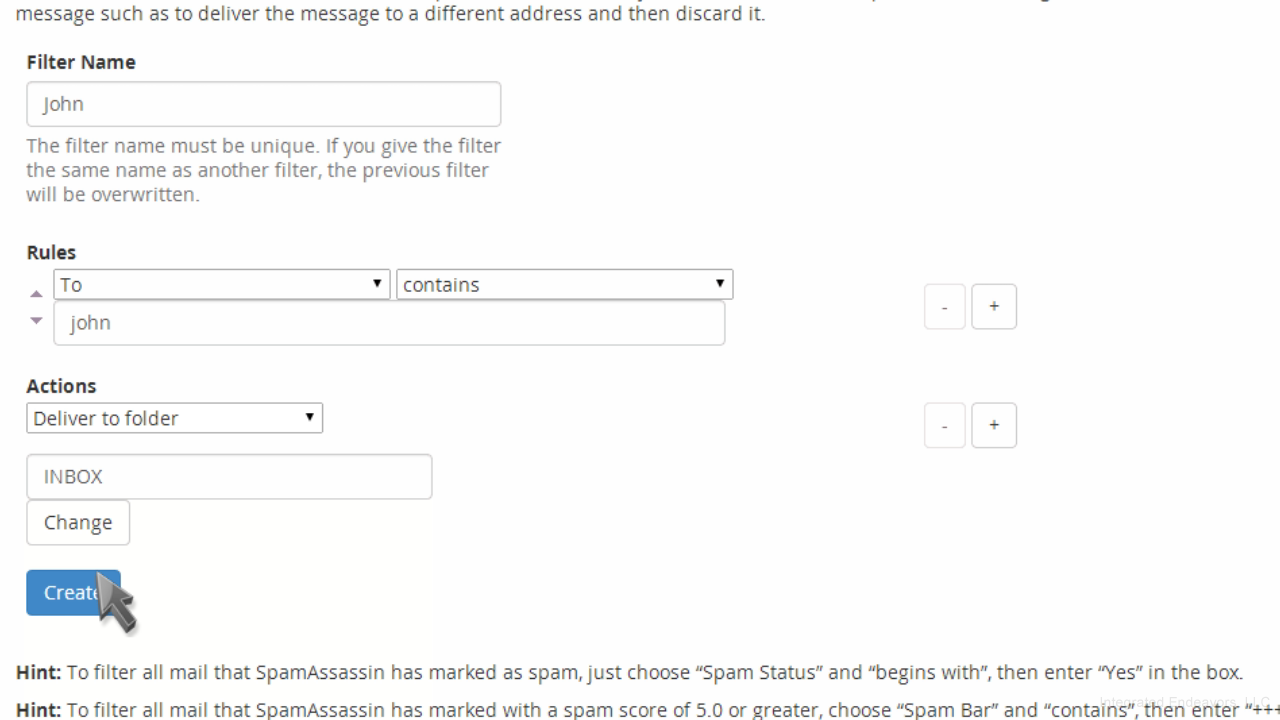
Task: Remove the rule using the minus button
Action: pos(944,307)
